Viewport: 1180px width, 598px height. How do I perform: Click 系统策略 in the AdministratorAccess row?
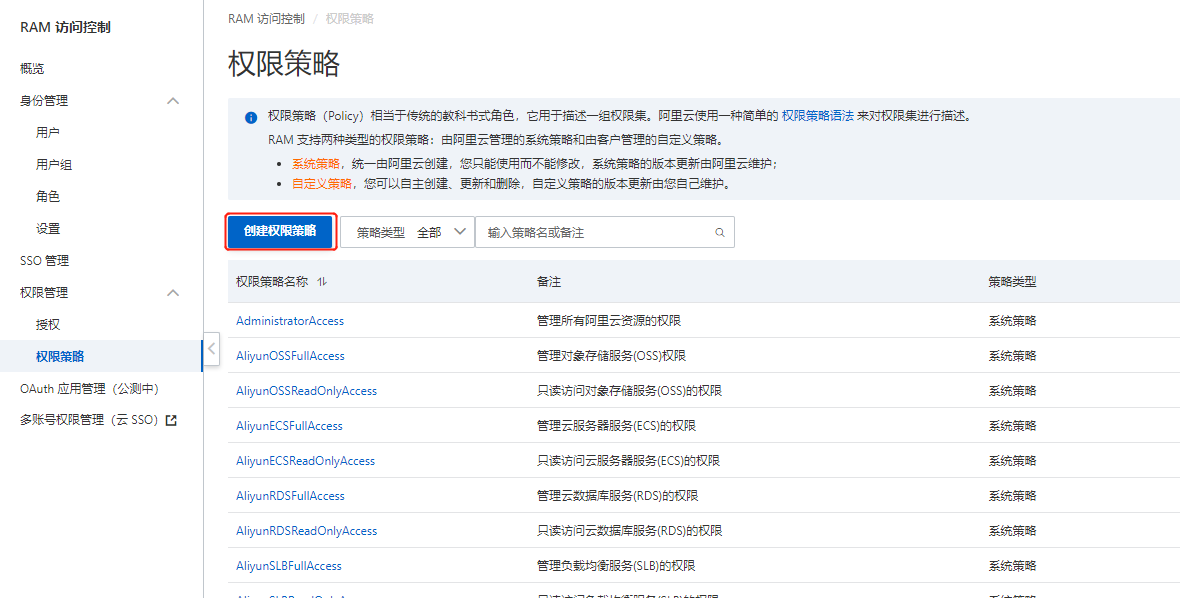[x=1012, y=320]
